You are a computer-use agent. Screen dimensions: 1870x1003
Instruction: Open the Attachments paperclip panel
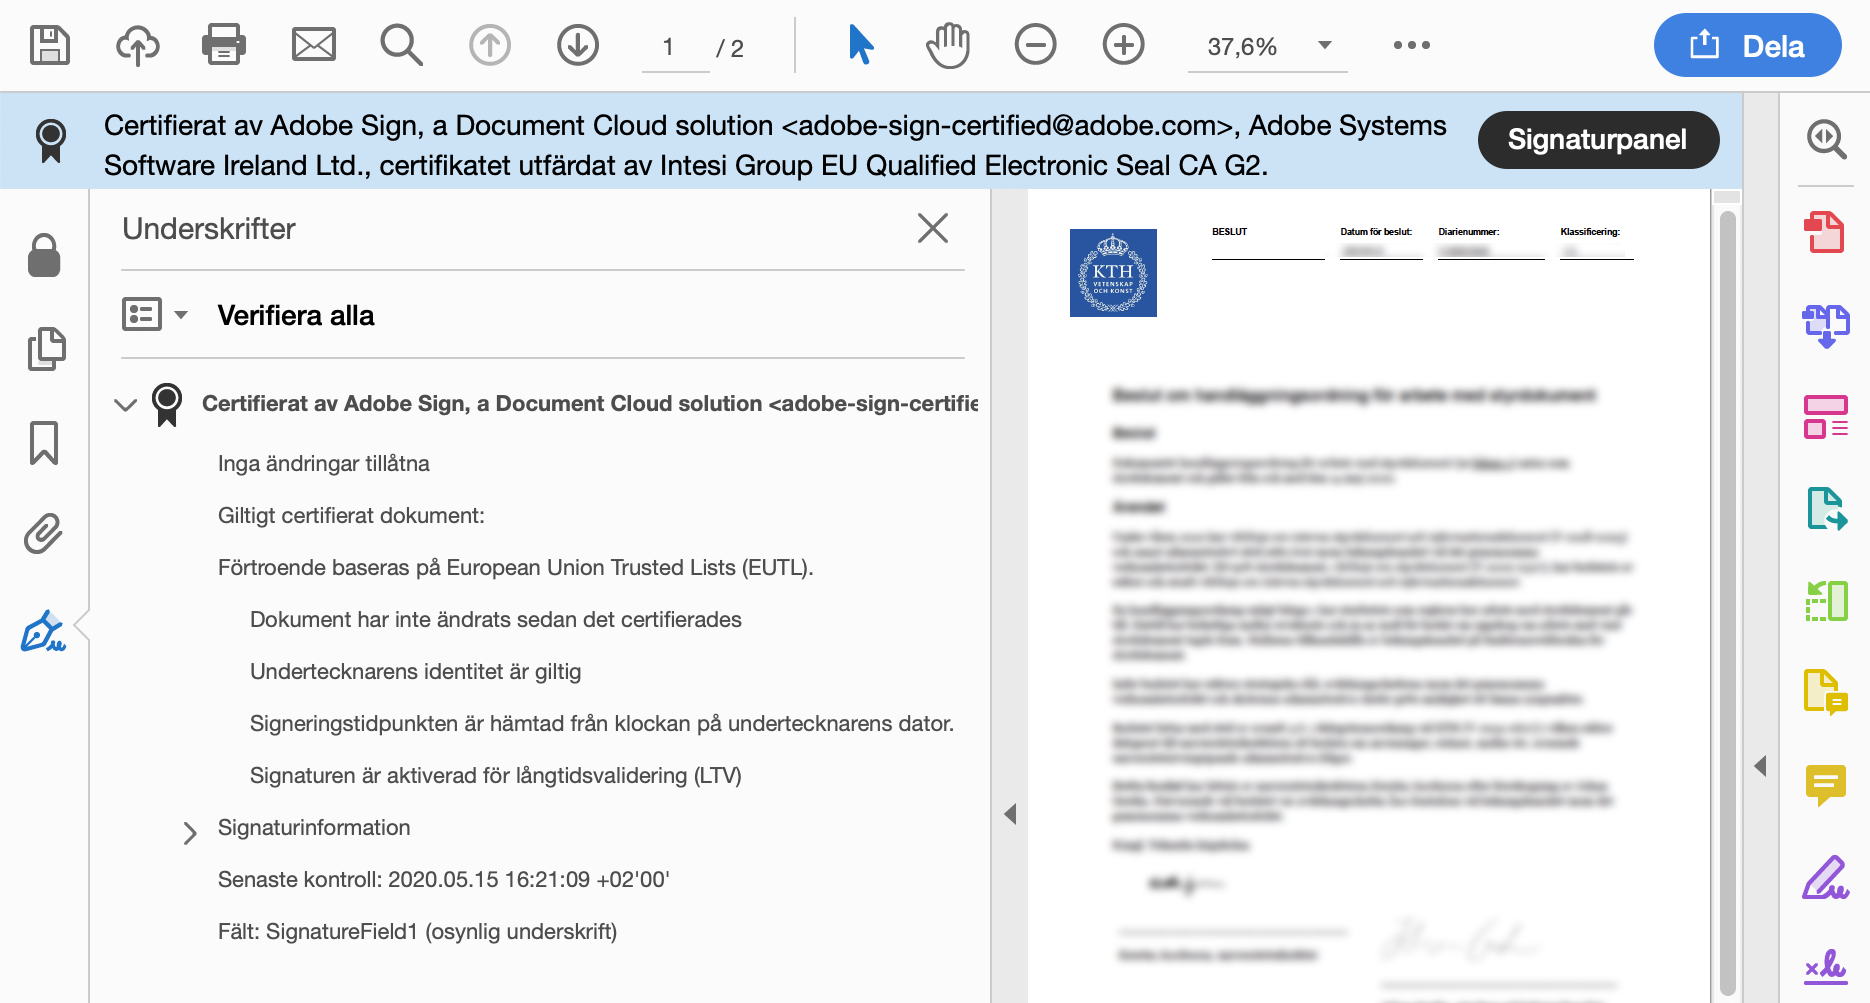pyautogui.click(x=44, y=535)
